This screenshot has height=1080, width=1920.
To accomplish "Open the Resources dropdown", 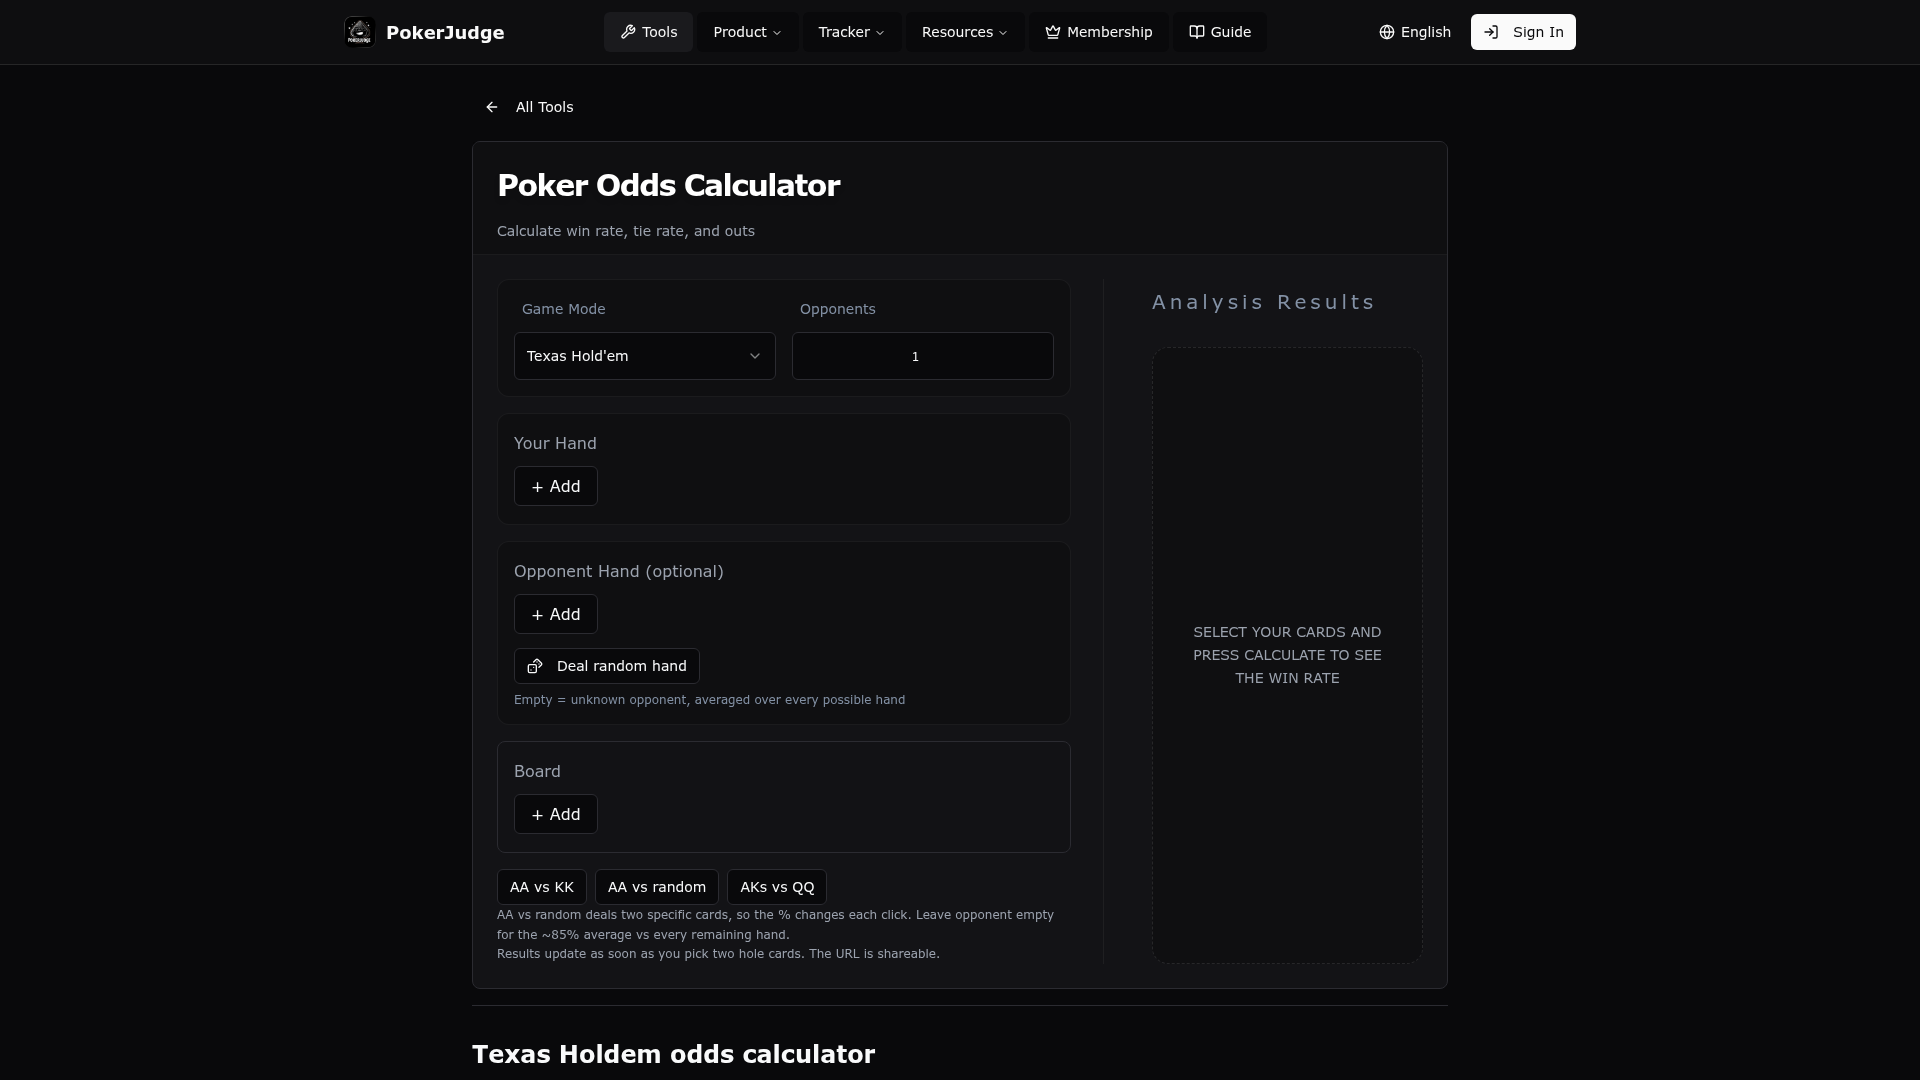I will [x=965, y=32].
